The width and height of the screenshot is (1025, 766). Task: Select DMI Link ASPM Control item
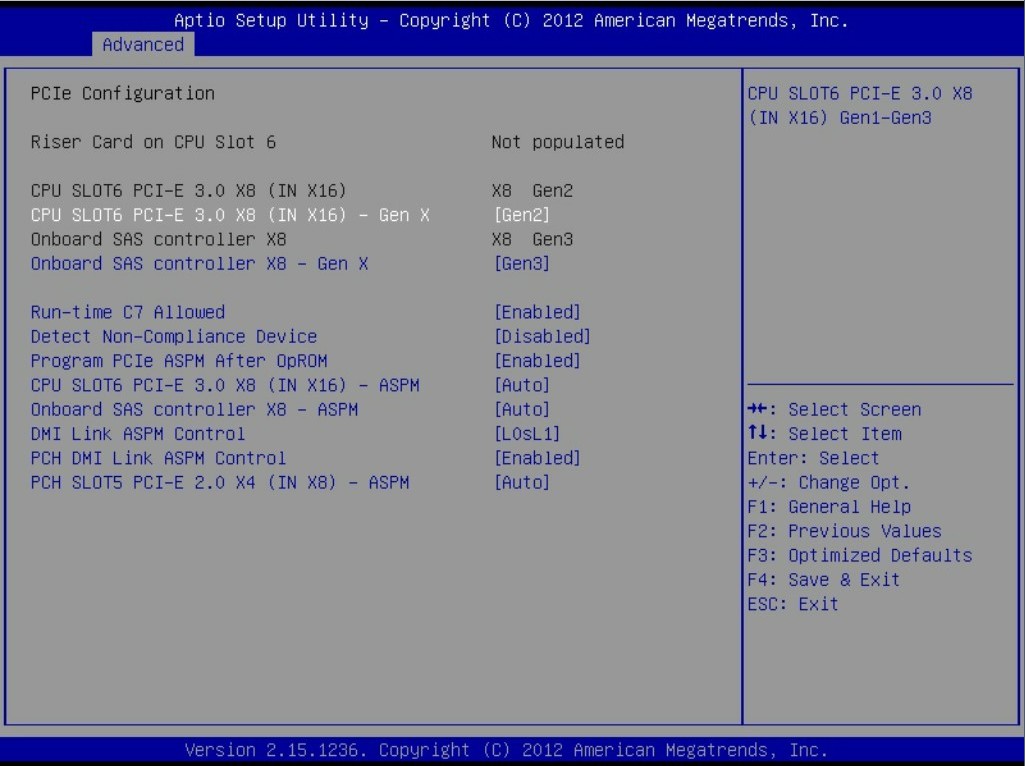[138, 434]
